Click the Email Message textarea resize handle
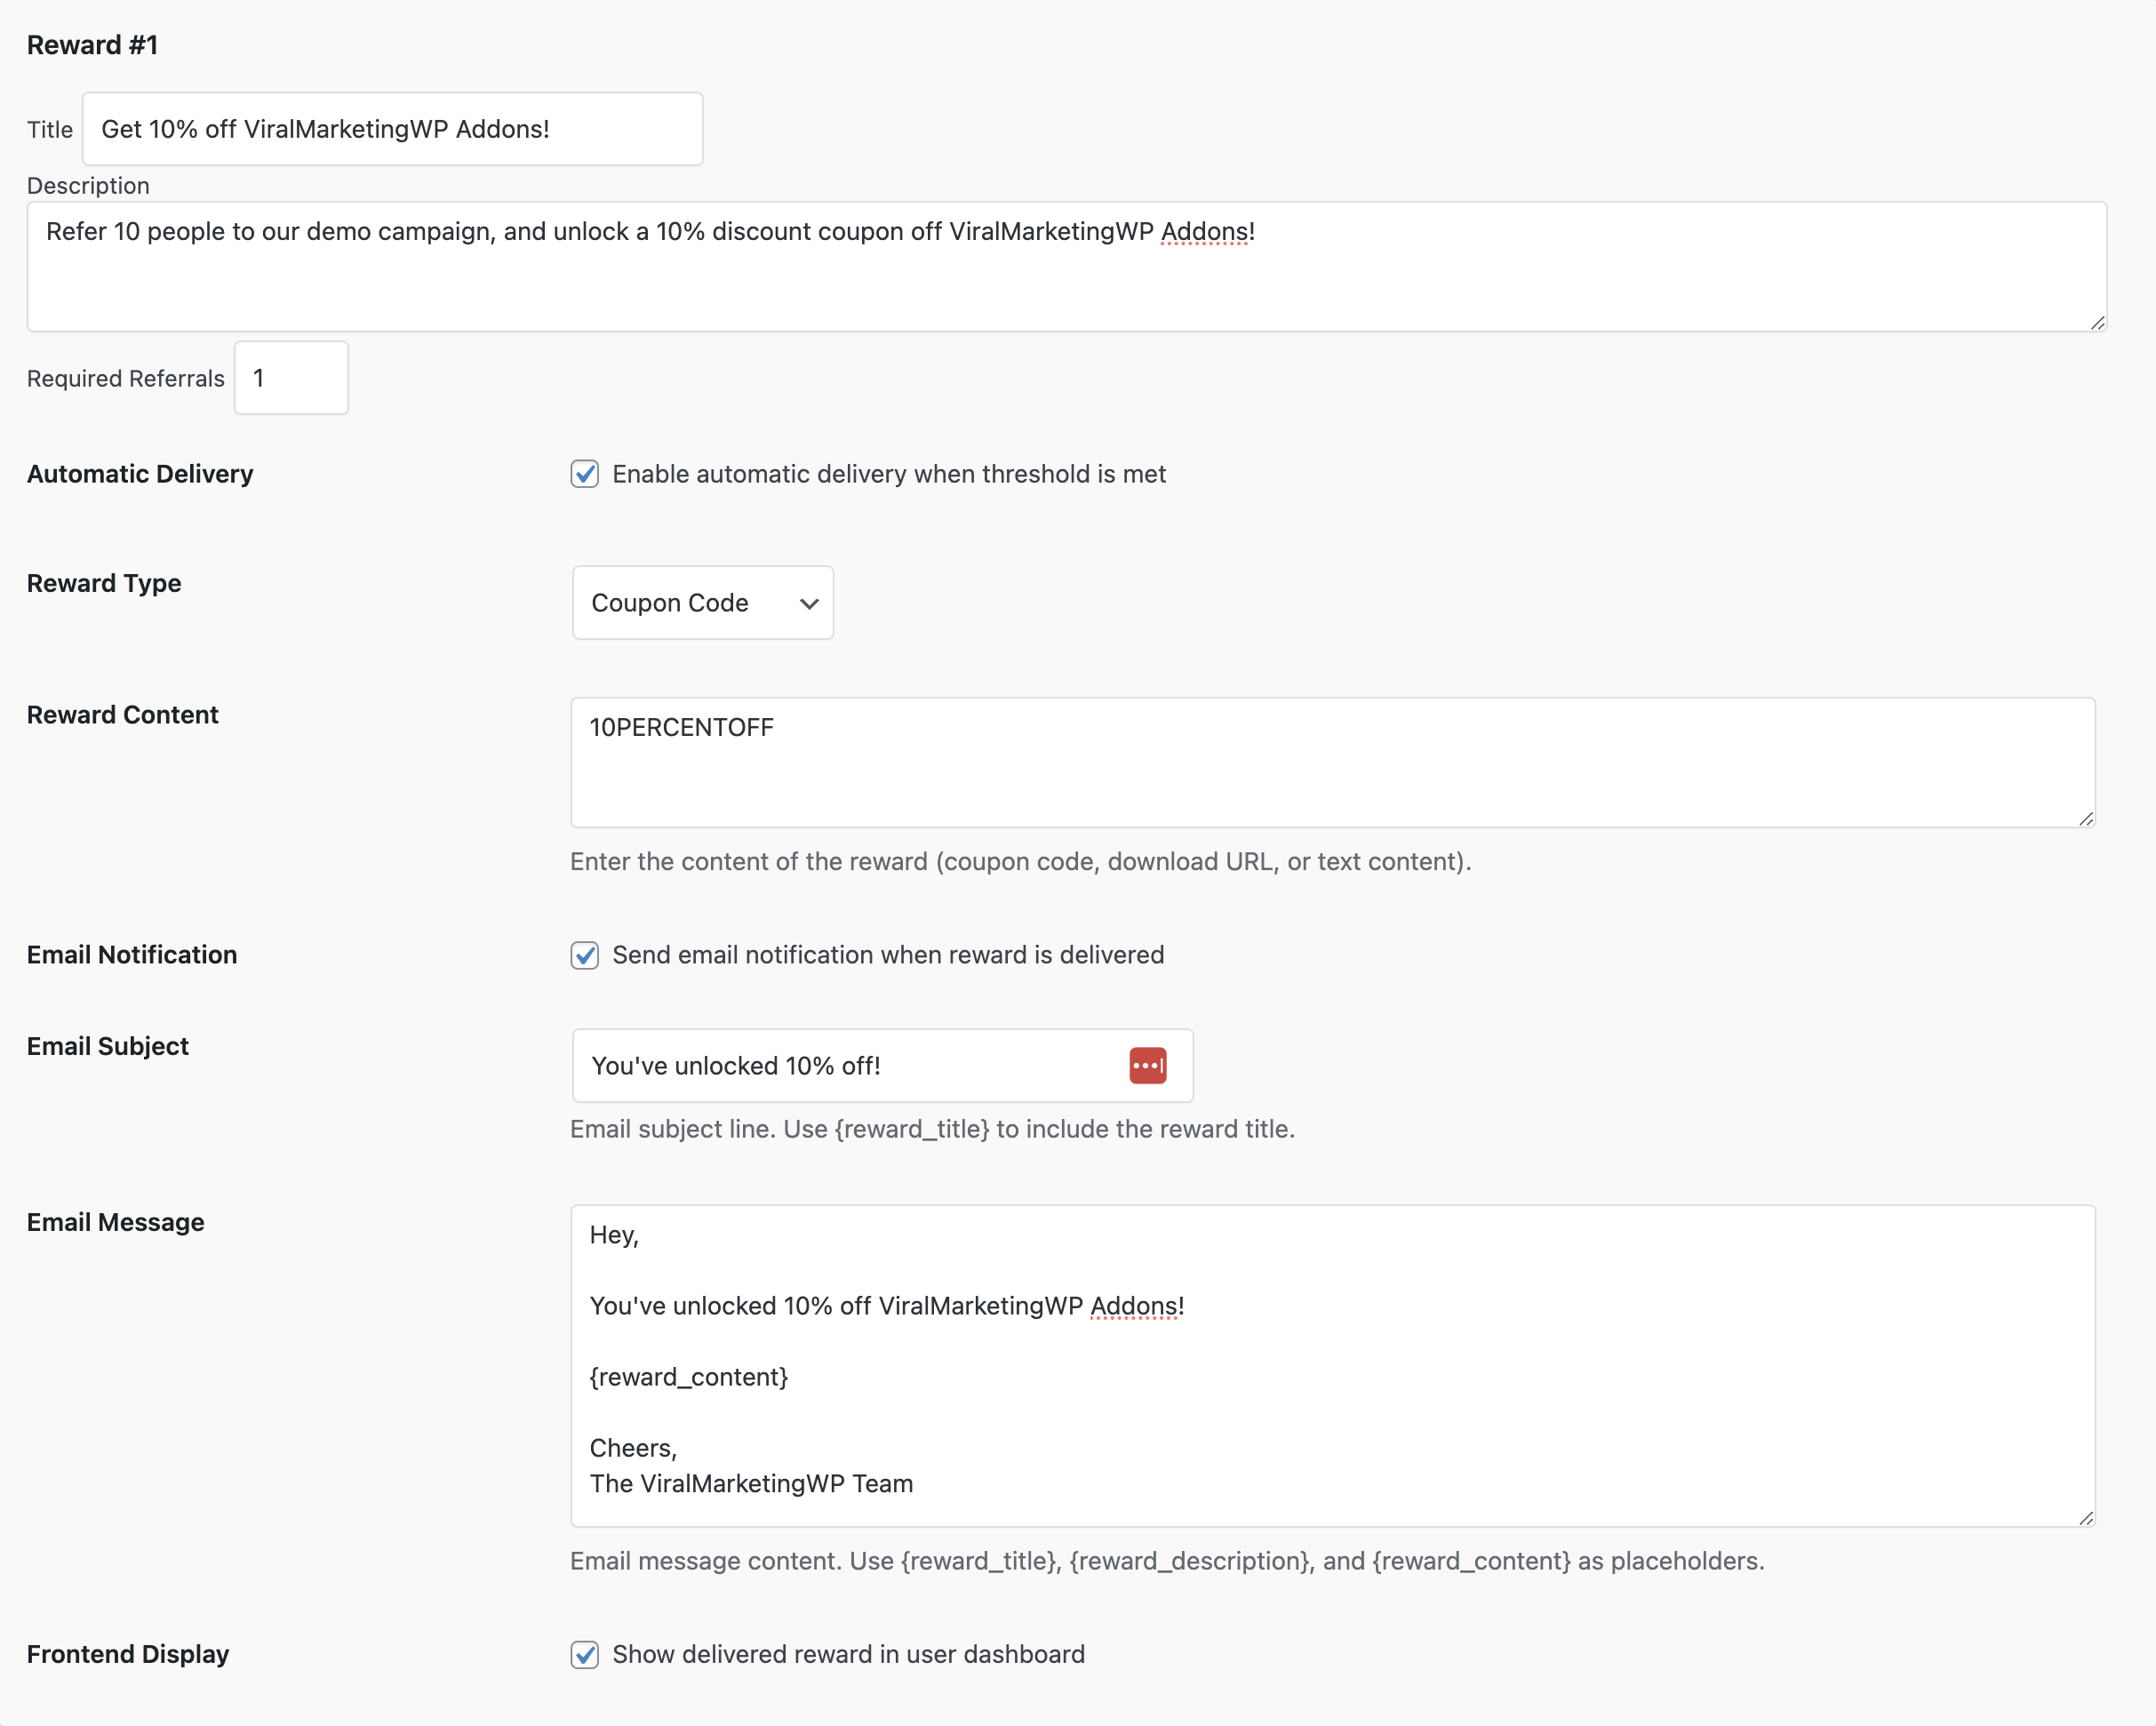This screenshot has width=2156, height=1726. click(2085, 1517)
